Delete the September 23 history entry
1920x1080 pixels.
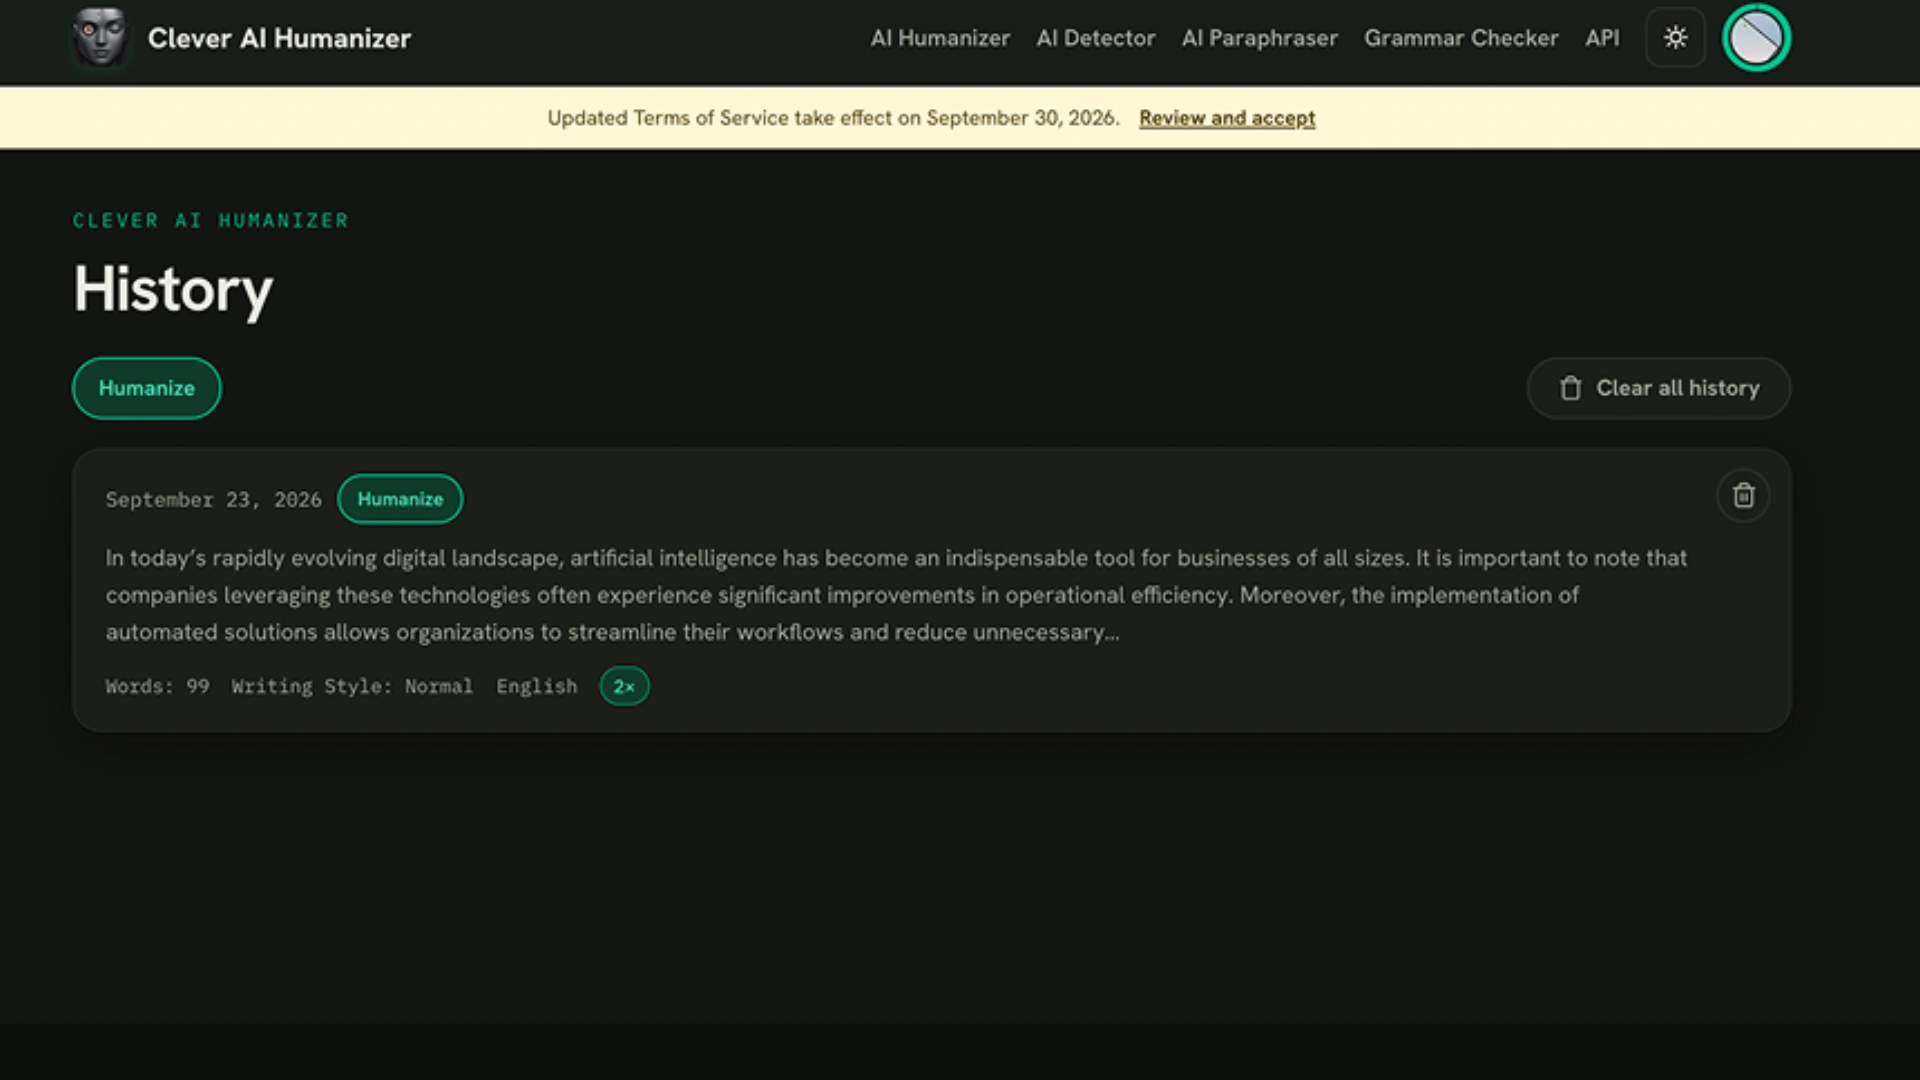(x=1743, y=496)
